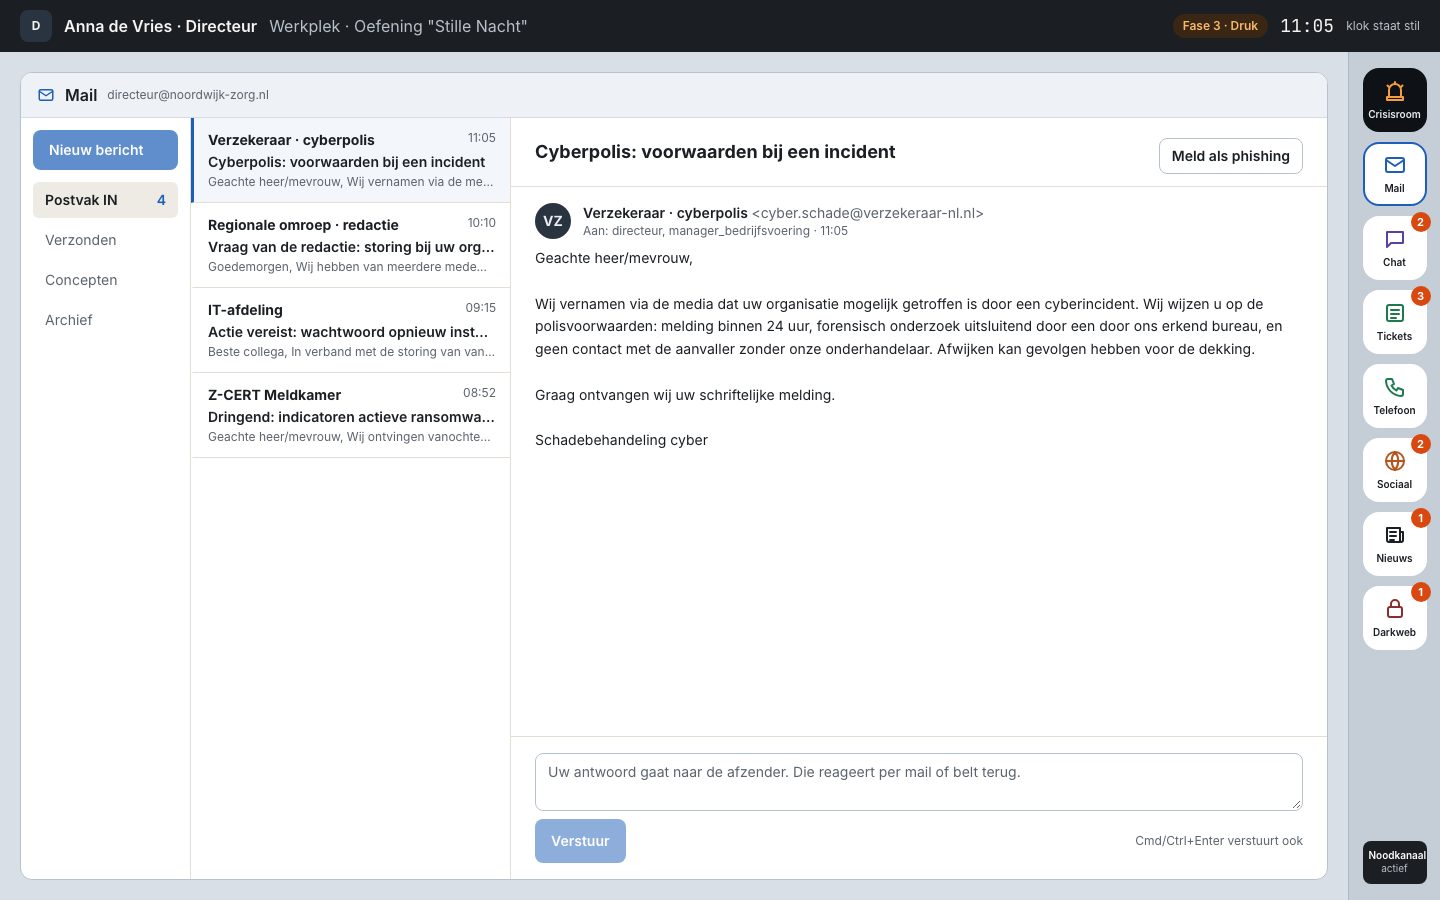Open the Z-CERT Meldkamer email
Viewport: 1440px width, 900px height.
351,415
